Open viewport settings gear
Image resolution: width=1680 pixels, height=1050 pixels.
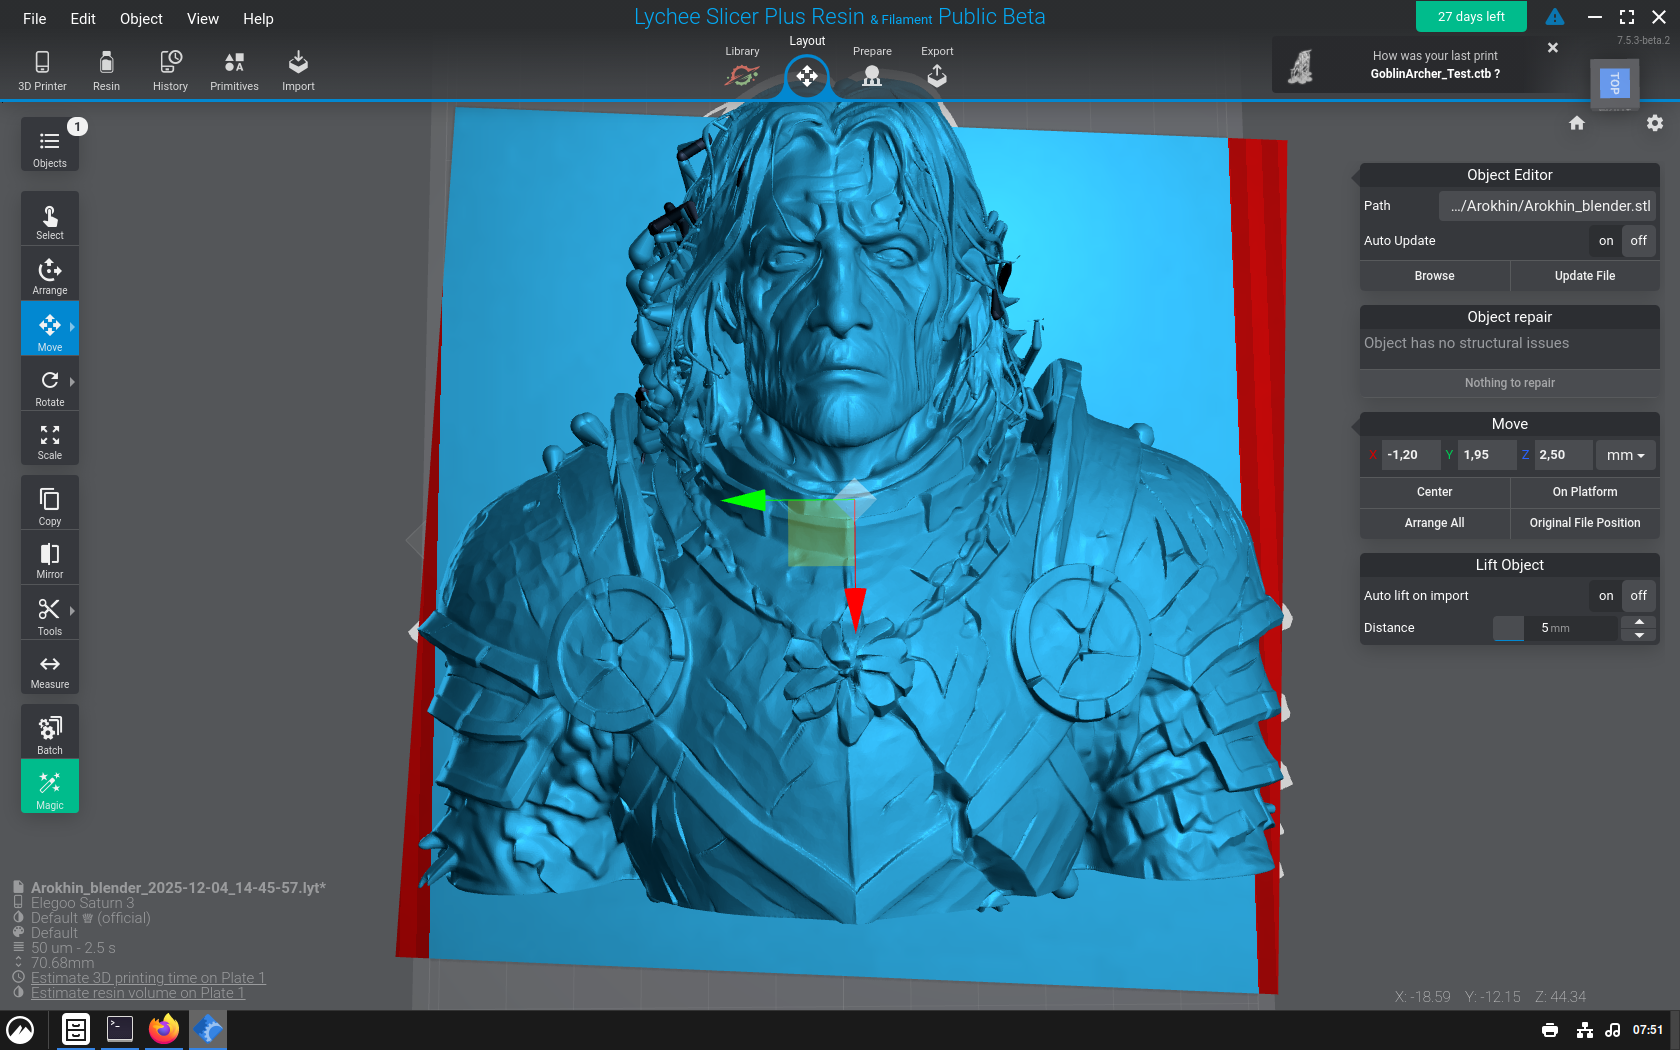[1655, 123]
